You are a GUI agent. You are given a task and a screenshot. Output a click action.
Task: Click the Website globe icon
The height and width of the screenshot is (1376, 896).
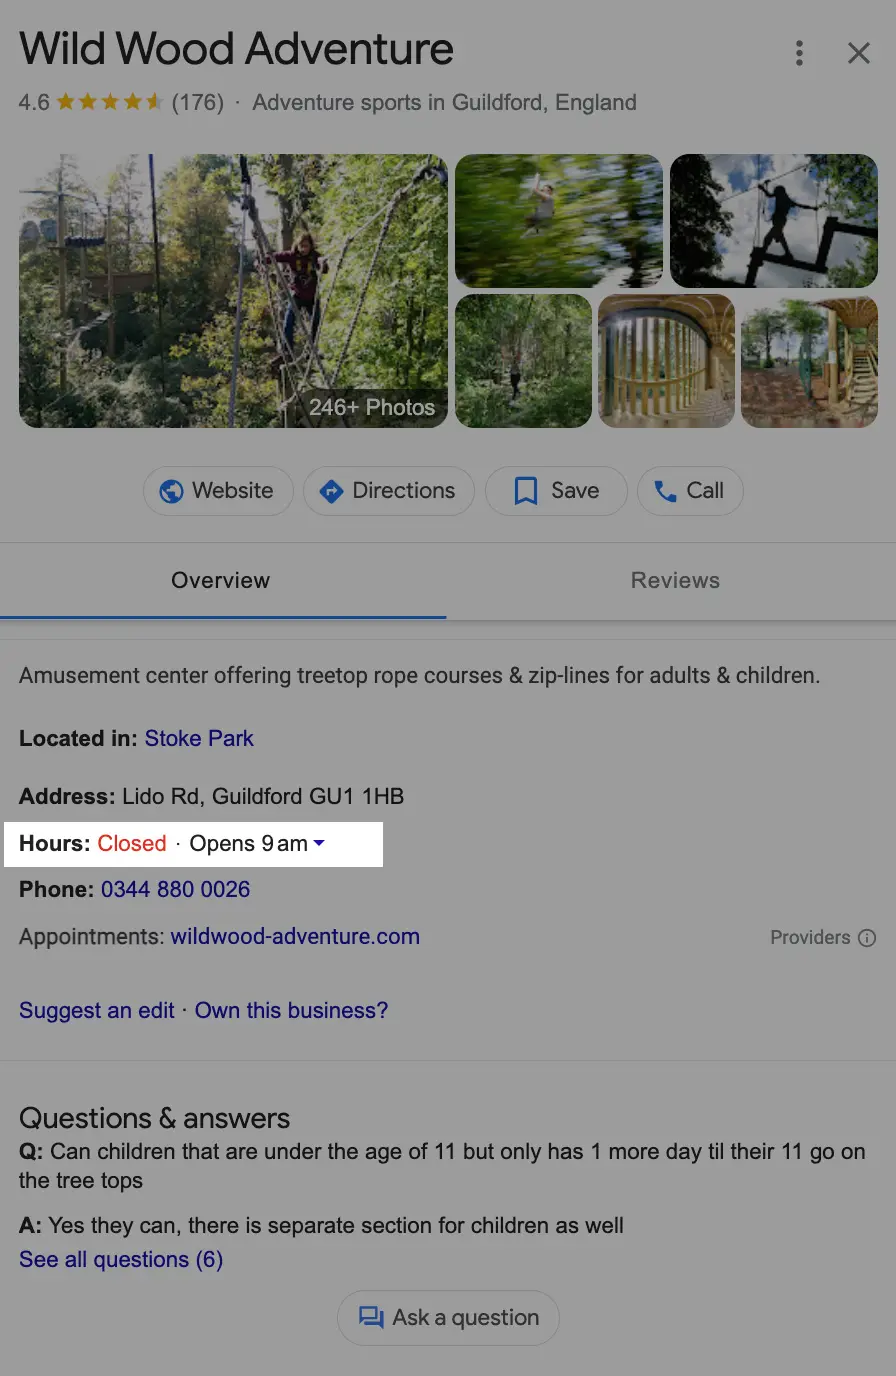pos(172,491)
